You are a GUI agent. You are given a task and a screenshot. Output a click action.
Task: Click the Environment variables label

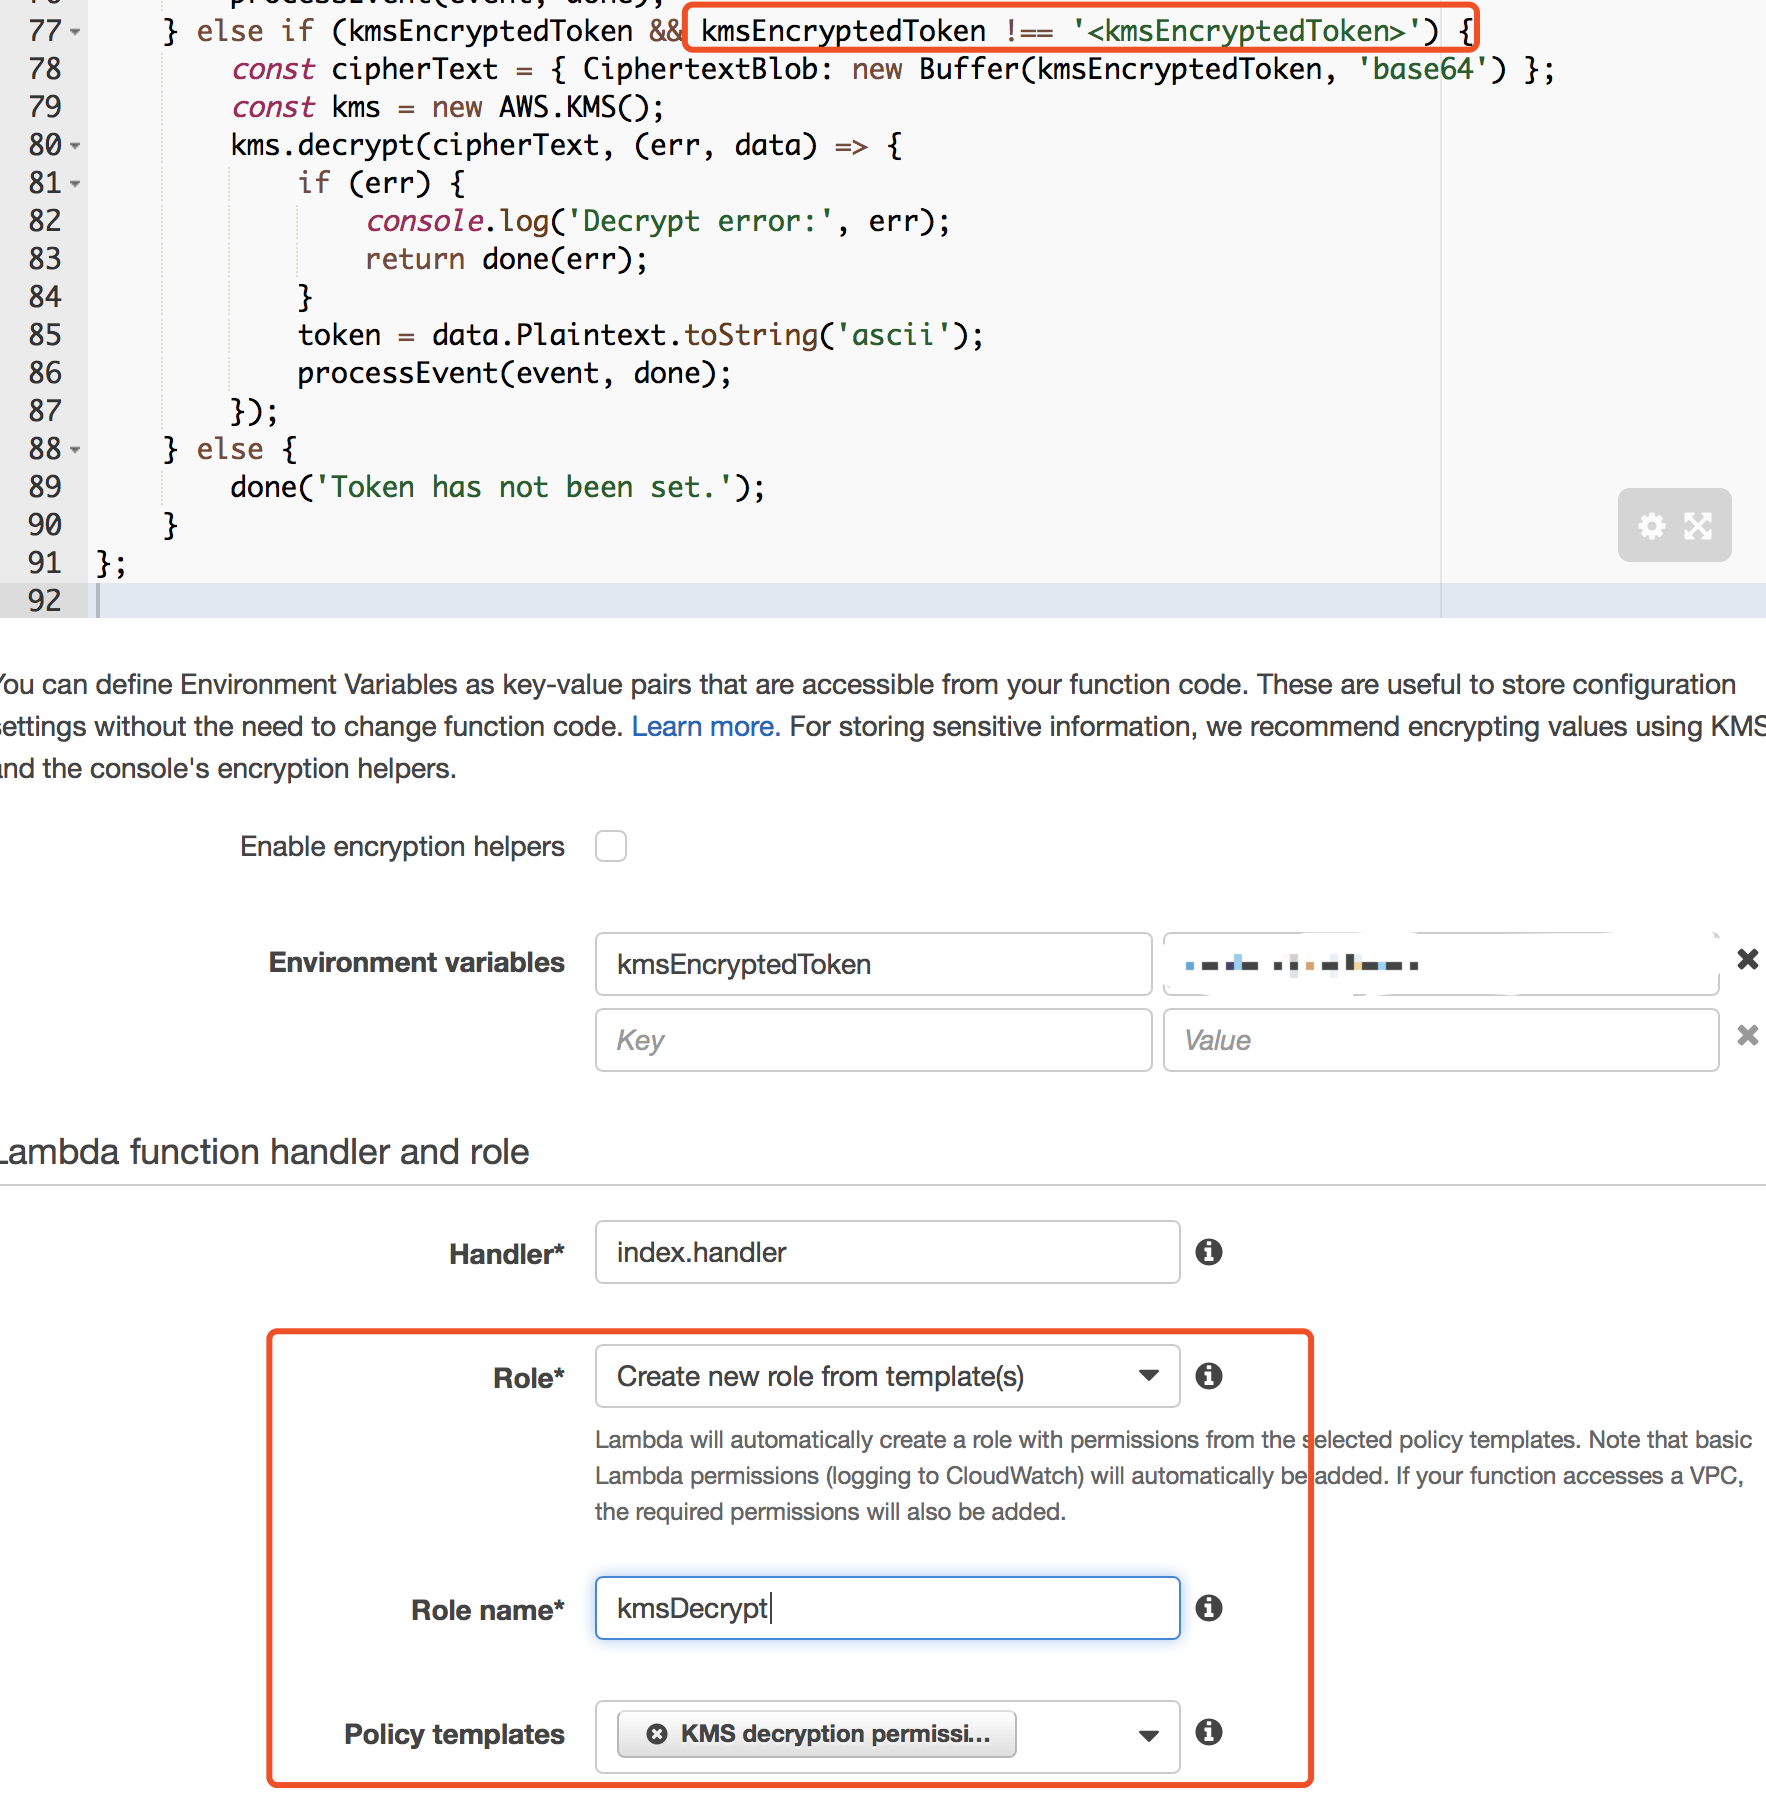(x=417, y=962)
